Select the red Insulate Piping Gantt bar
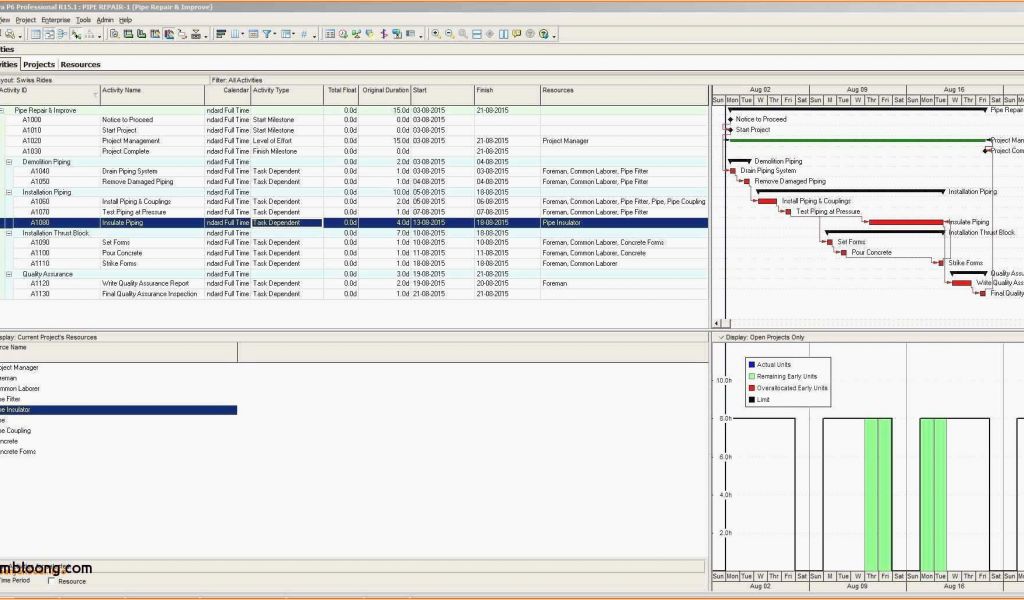Image resolution: width=1024 pixels, height=600 pixels. pos(906,222)
